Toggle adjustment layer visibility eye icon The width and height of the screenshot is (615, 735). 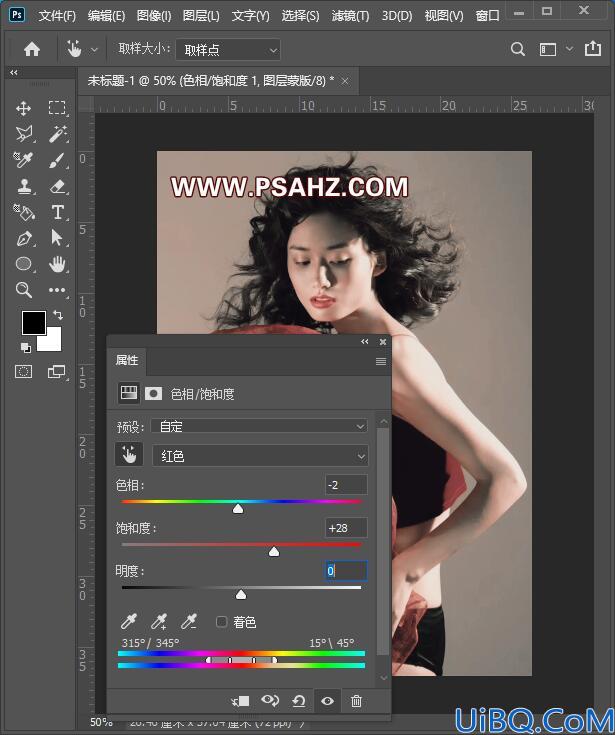327,701
